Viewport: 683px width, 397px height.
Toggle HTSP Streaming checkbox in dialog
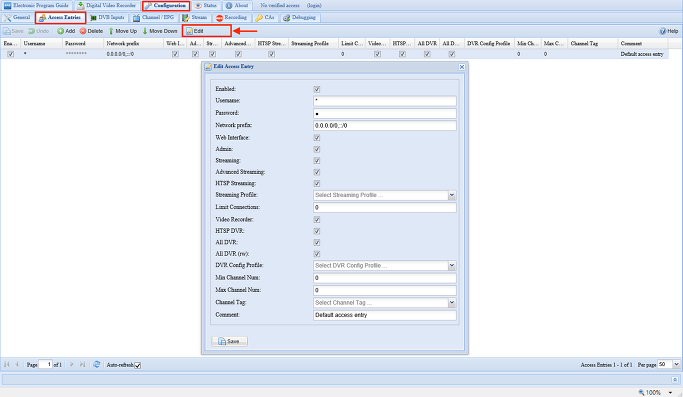(317, 183)
